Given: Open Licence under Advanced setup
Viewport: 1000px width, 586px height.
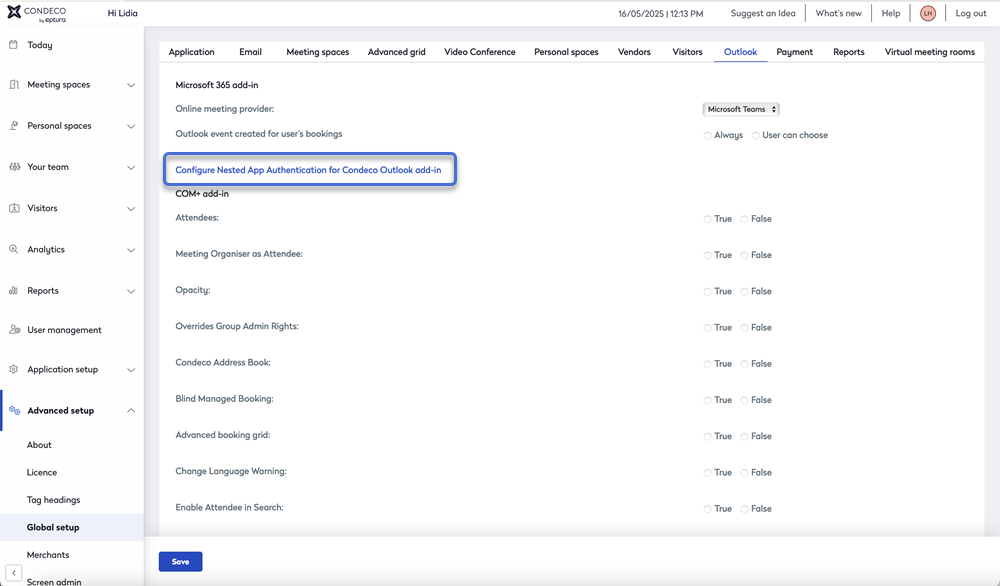Looking at the screenshot, I should [x=42, y=472].
